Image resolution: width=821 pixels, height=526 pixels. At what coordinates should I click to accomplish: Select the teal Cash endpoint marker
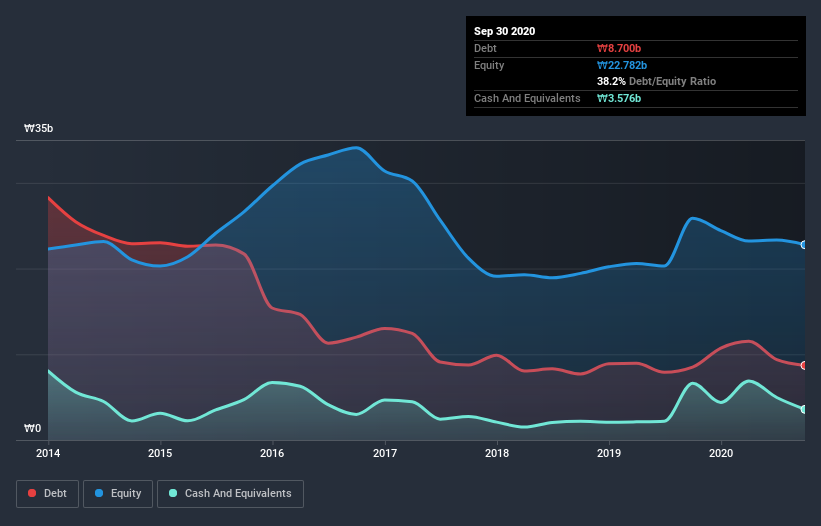point(804,409)
